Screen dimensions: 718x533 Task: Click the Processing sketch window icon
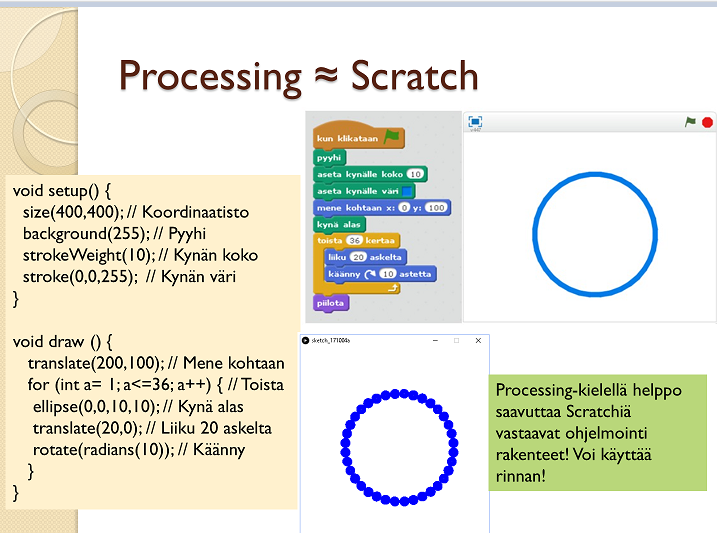click(x=306, y=341)
